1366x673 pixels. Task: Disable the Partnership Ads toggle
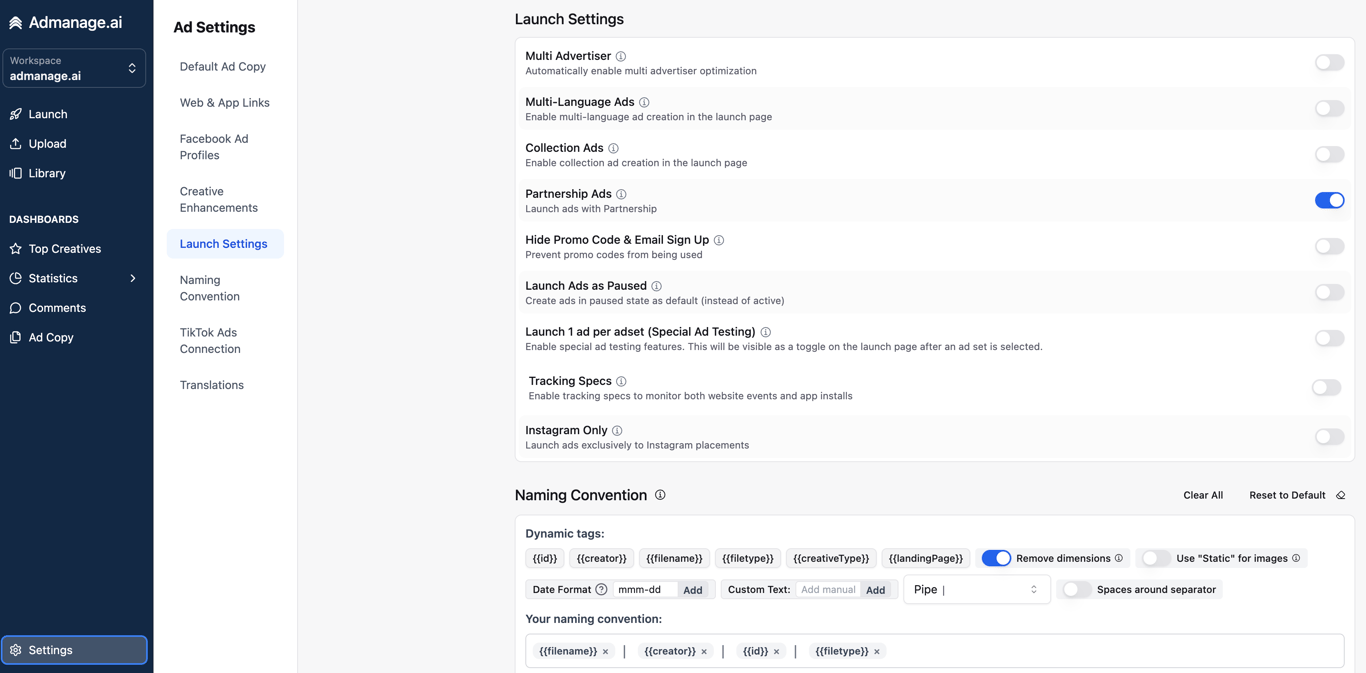1329,201
